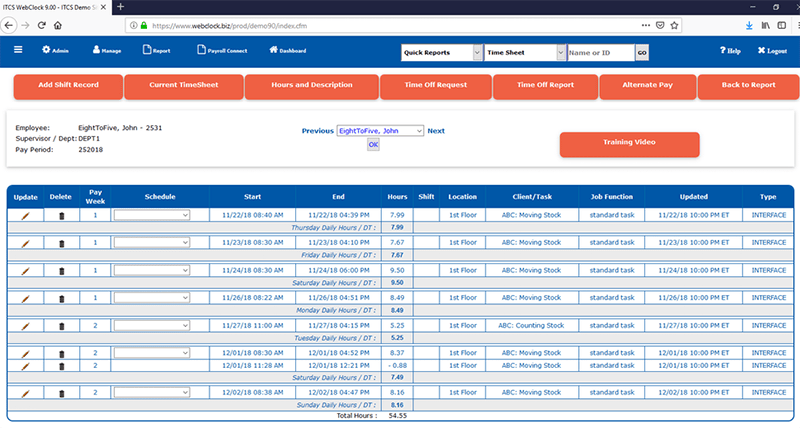The width and height of the screenshot is (800, 428).
Task: Edit the 11/27/18 shift record pencil
Action: (25, 326)
